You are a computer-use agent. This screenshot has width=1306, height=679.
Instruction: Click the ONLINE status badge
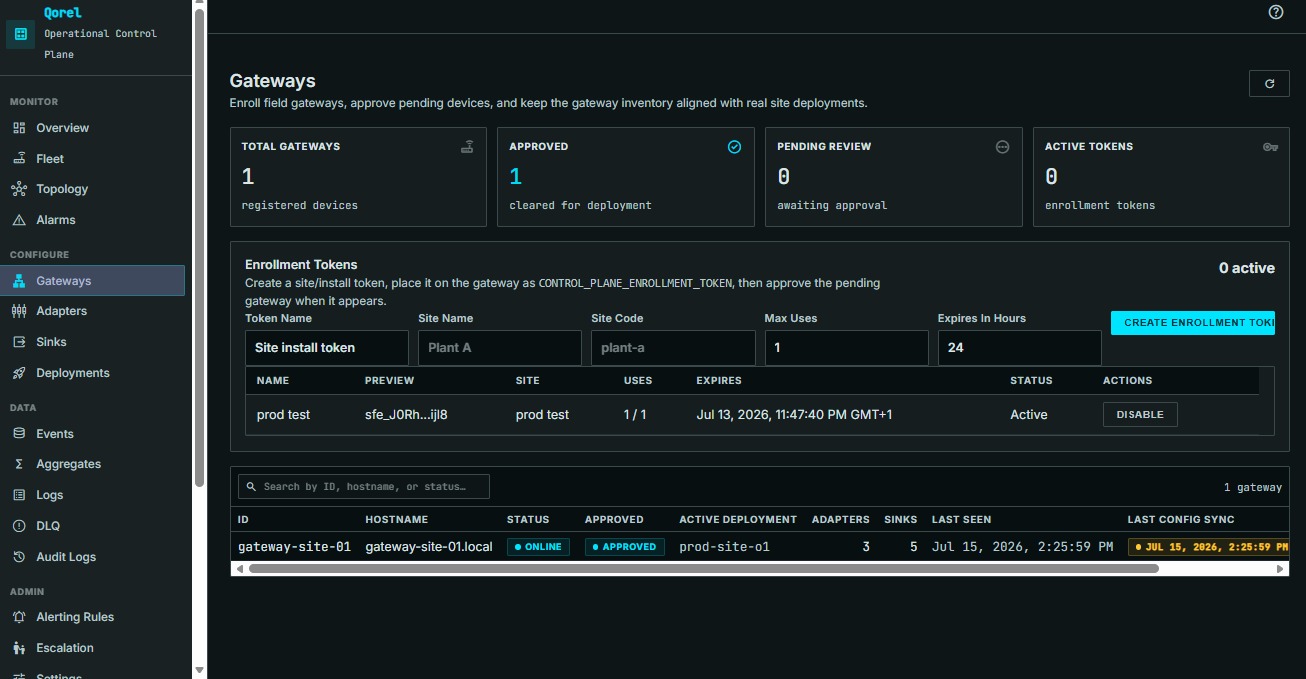pyautogui.click(x=538, y=547)
